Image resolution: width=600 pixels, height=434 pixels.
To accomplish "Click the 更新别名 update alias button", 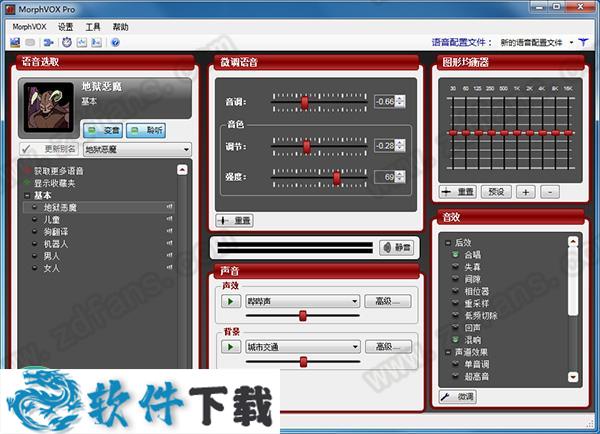I will (49, 149).
